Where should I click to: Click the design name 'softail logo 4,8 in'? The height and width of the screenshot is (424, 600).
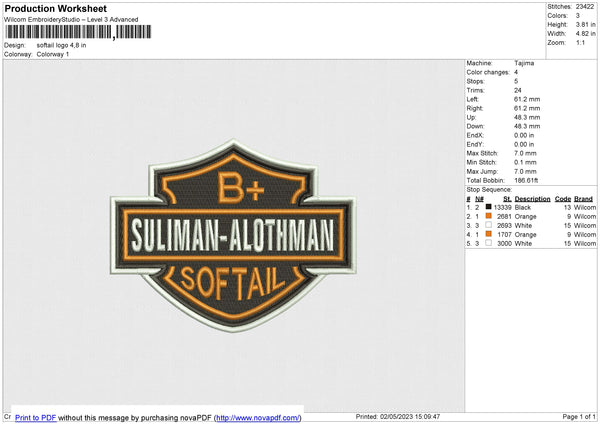(61, 45)
